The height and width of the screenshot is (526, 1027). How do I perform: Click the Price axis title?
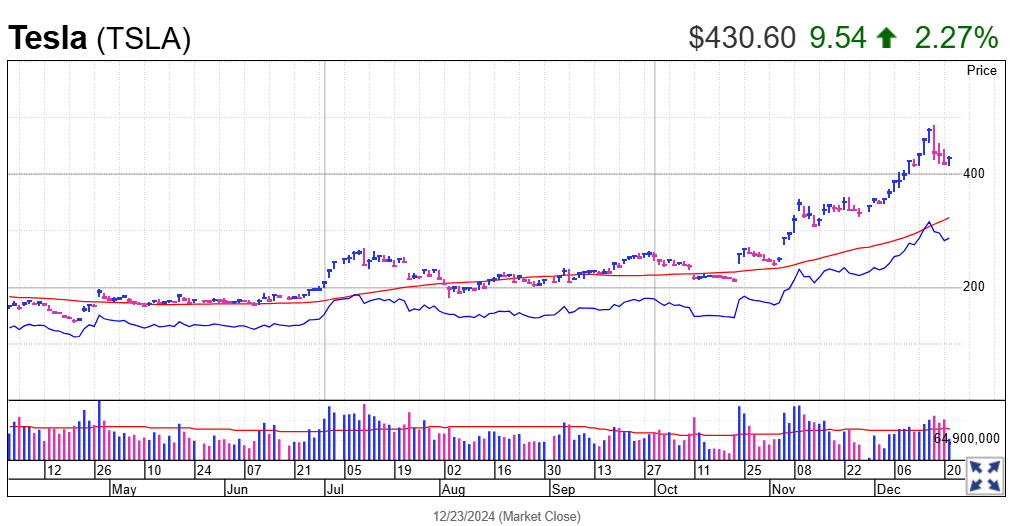click(982, 71)
